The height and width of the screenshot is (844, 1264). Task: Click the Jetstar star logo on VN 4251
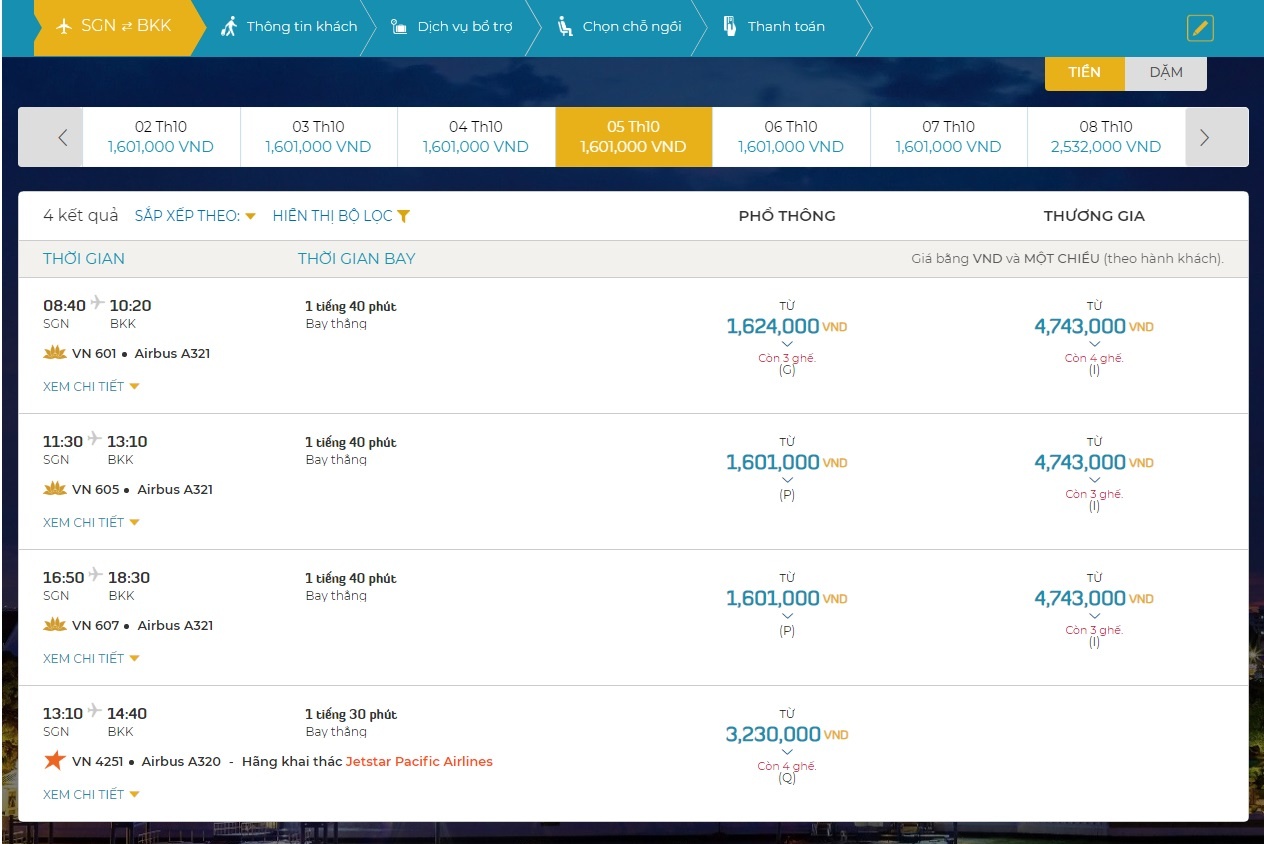pyautogui.click(x=55, y=761)
